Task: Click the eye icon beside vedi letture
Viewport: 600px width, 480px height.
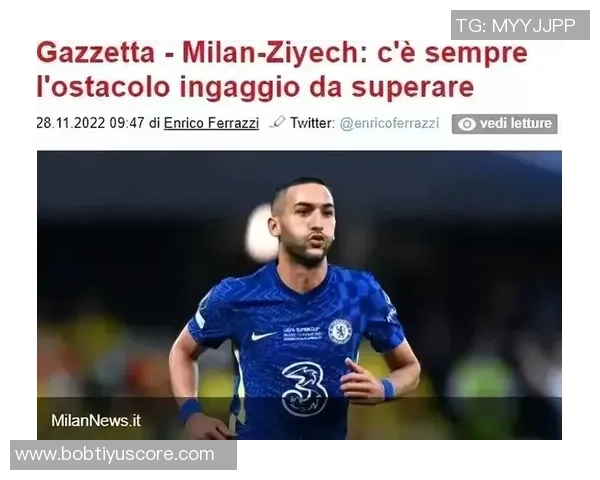Action: (466, 124)
